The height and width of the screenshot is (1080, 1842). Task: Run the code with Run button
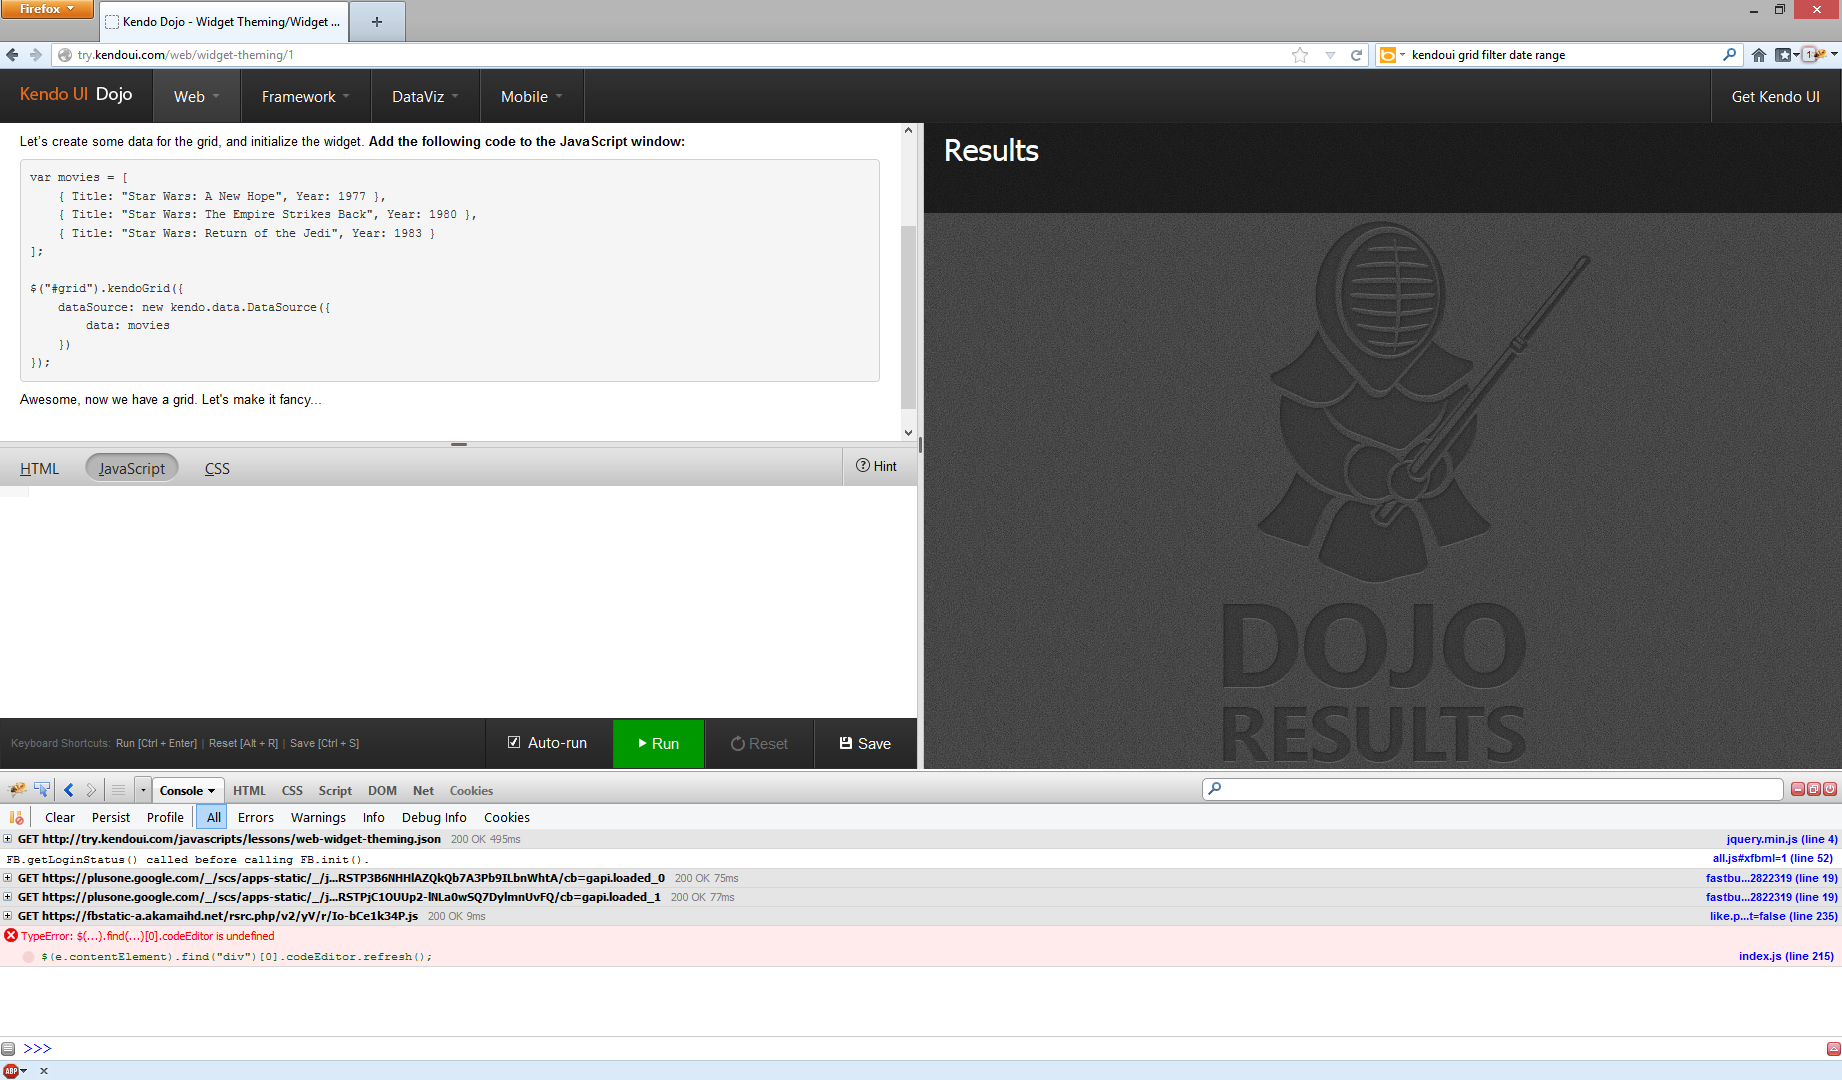(659, 743)
